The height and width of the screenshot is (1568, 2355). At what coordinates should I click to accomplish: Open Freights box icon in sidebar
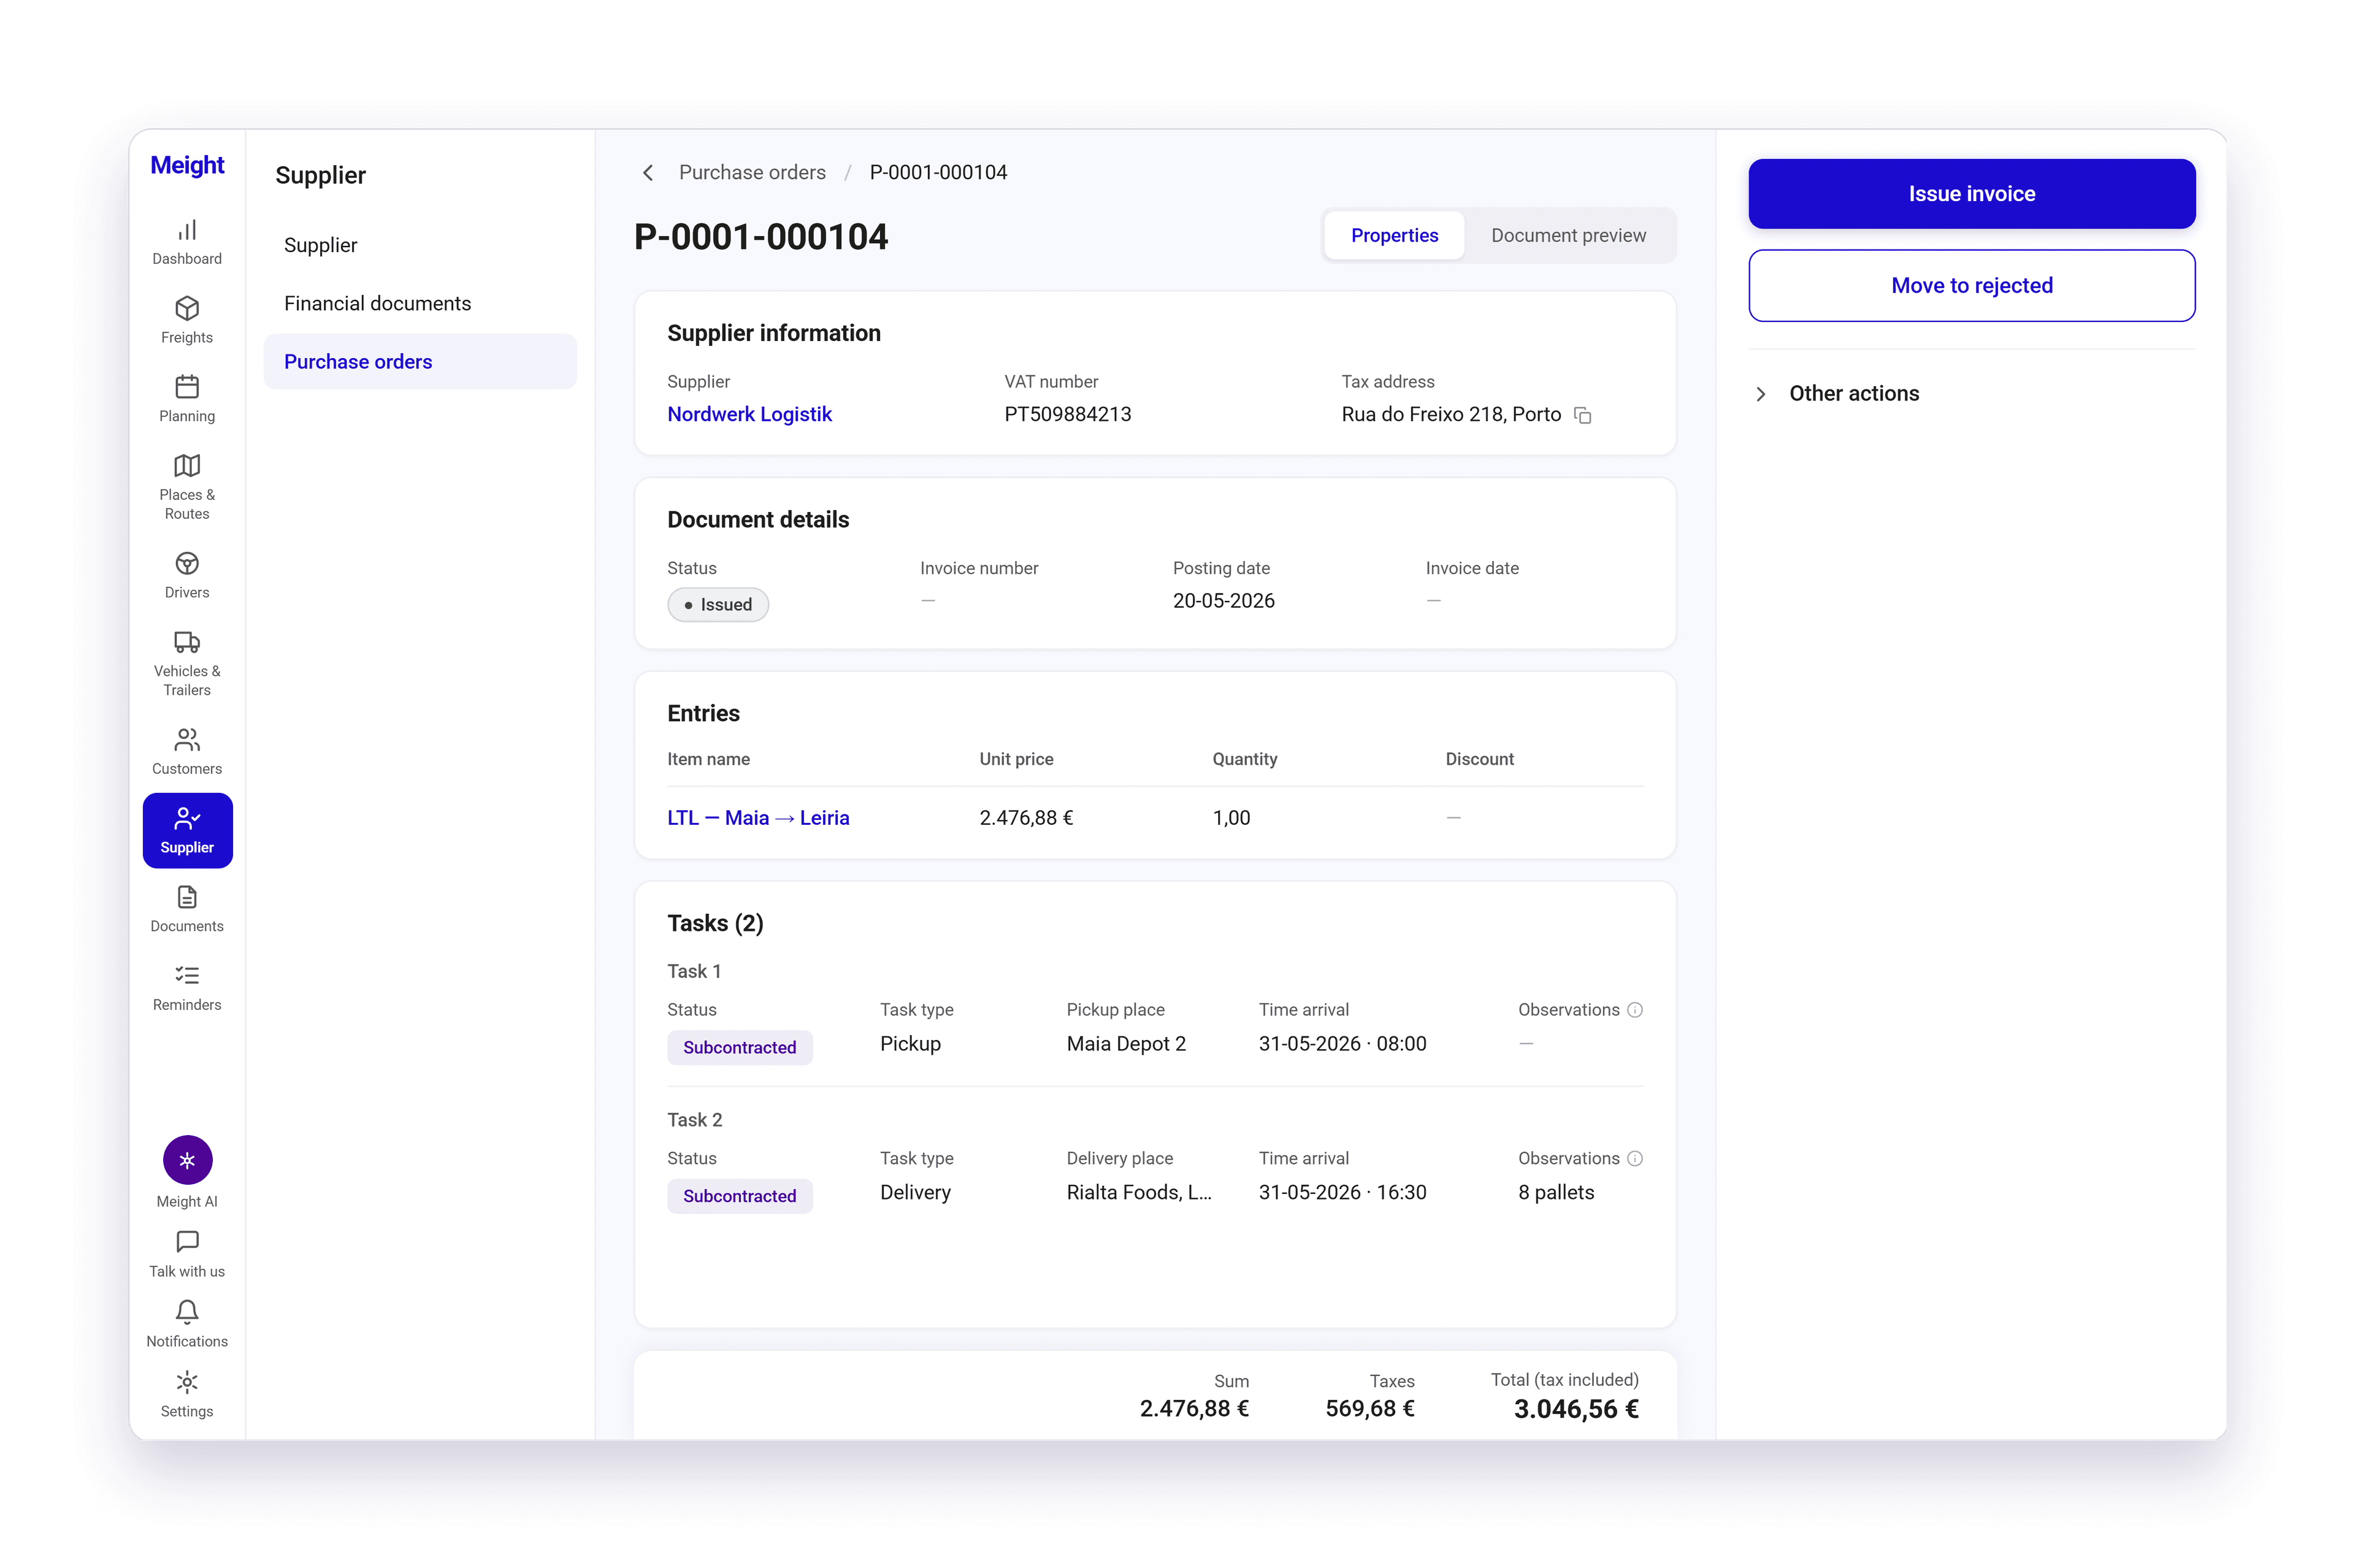187,308
